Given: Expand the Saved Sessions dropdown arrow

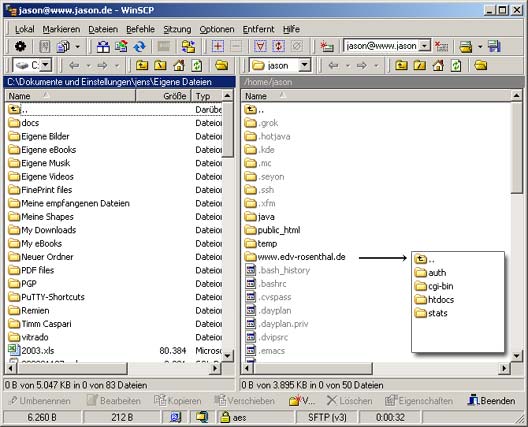Looking at the screenshot, I should [x=480, y=46].
